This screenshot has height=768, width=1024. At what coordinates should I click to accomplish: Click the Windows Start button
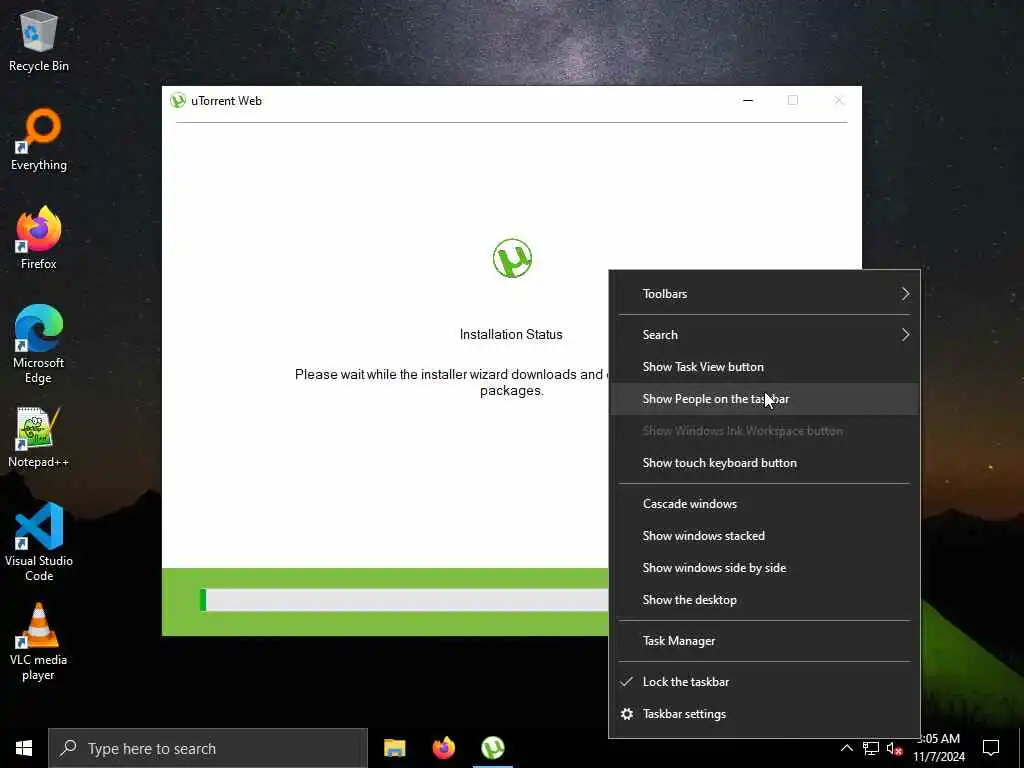(24, 748)
